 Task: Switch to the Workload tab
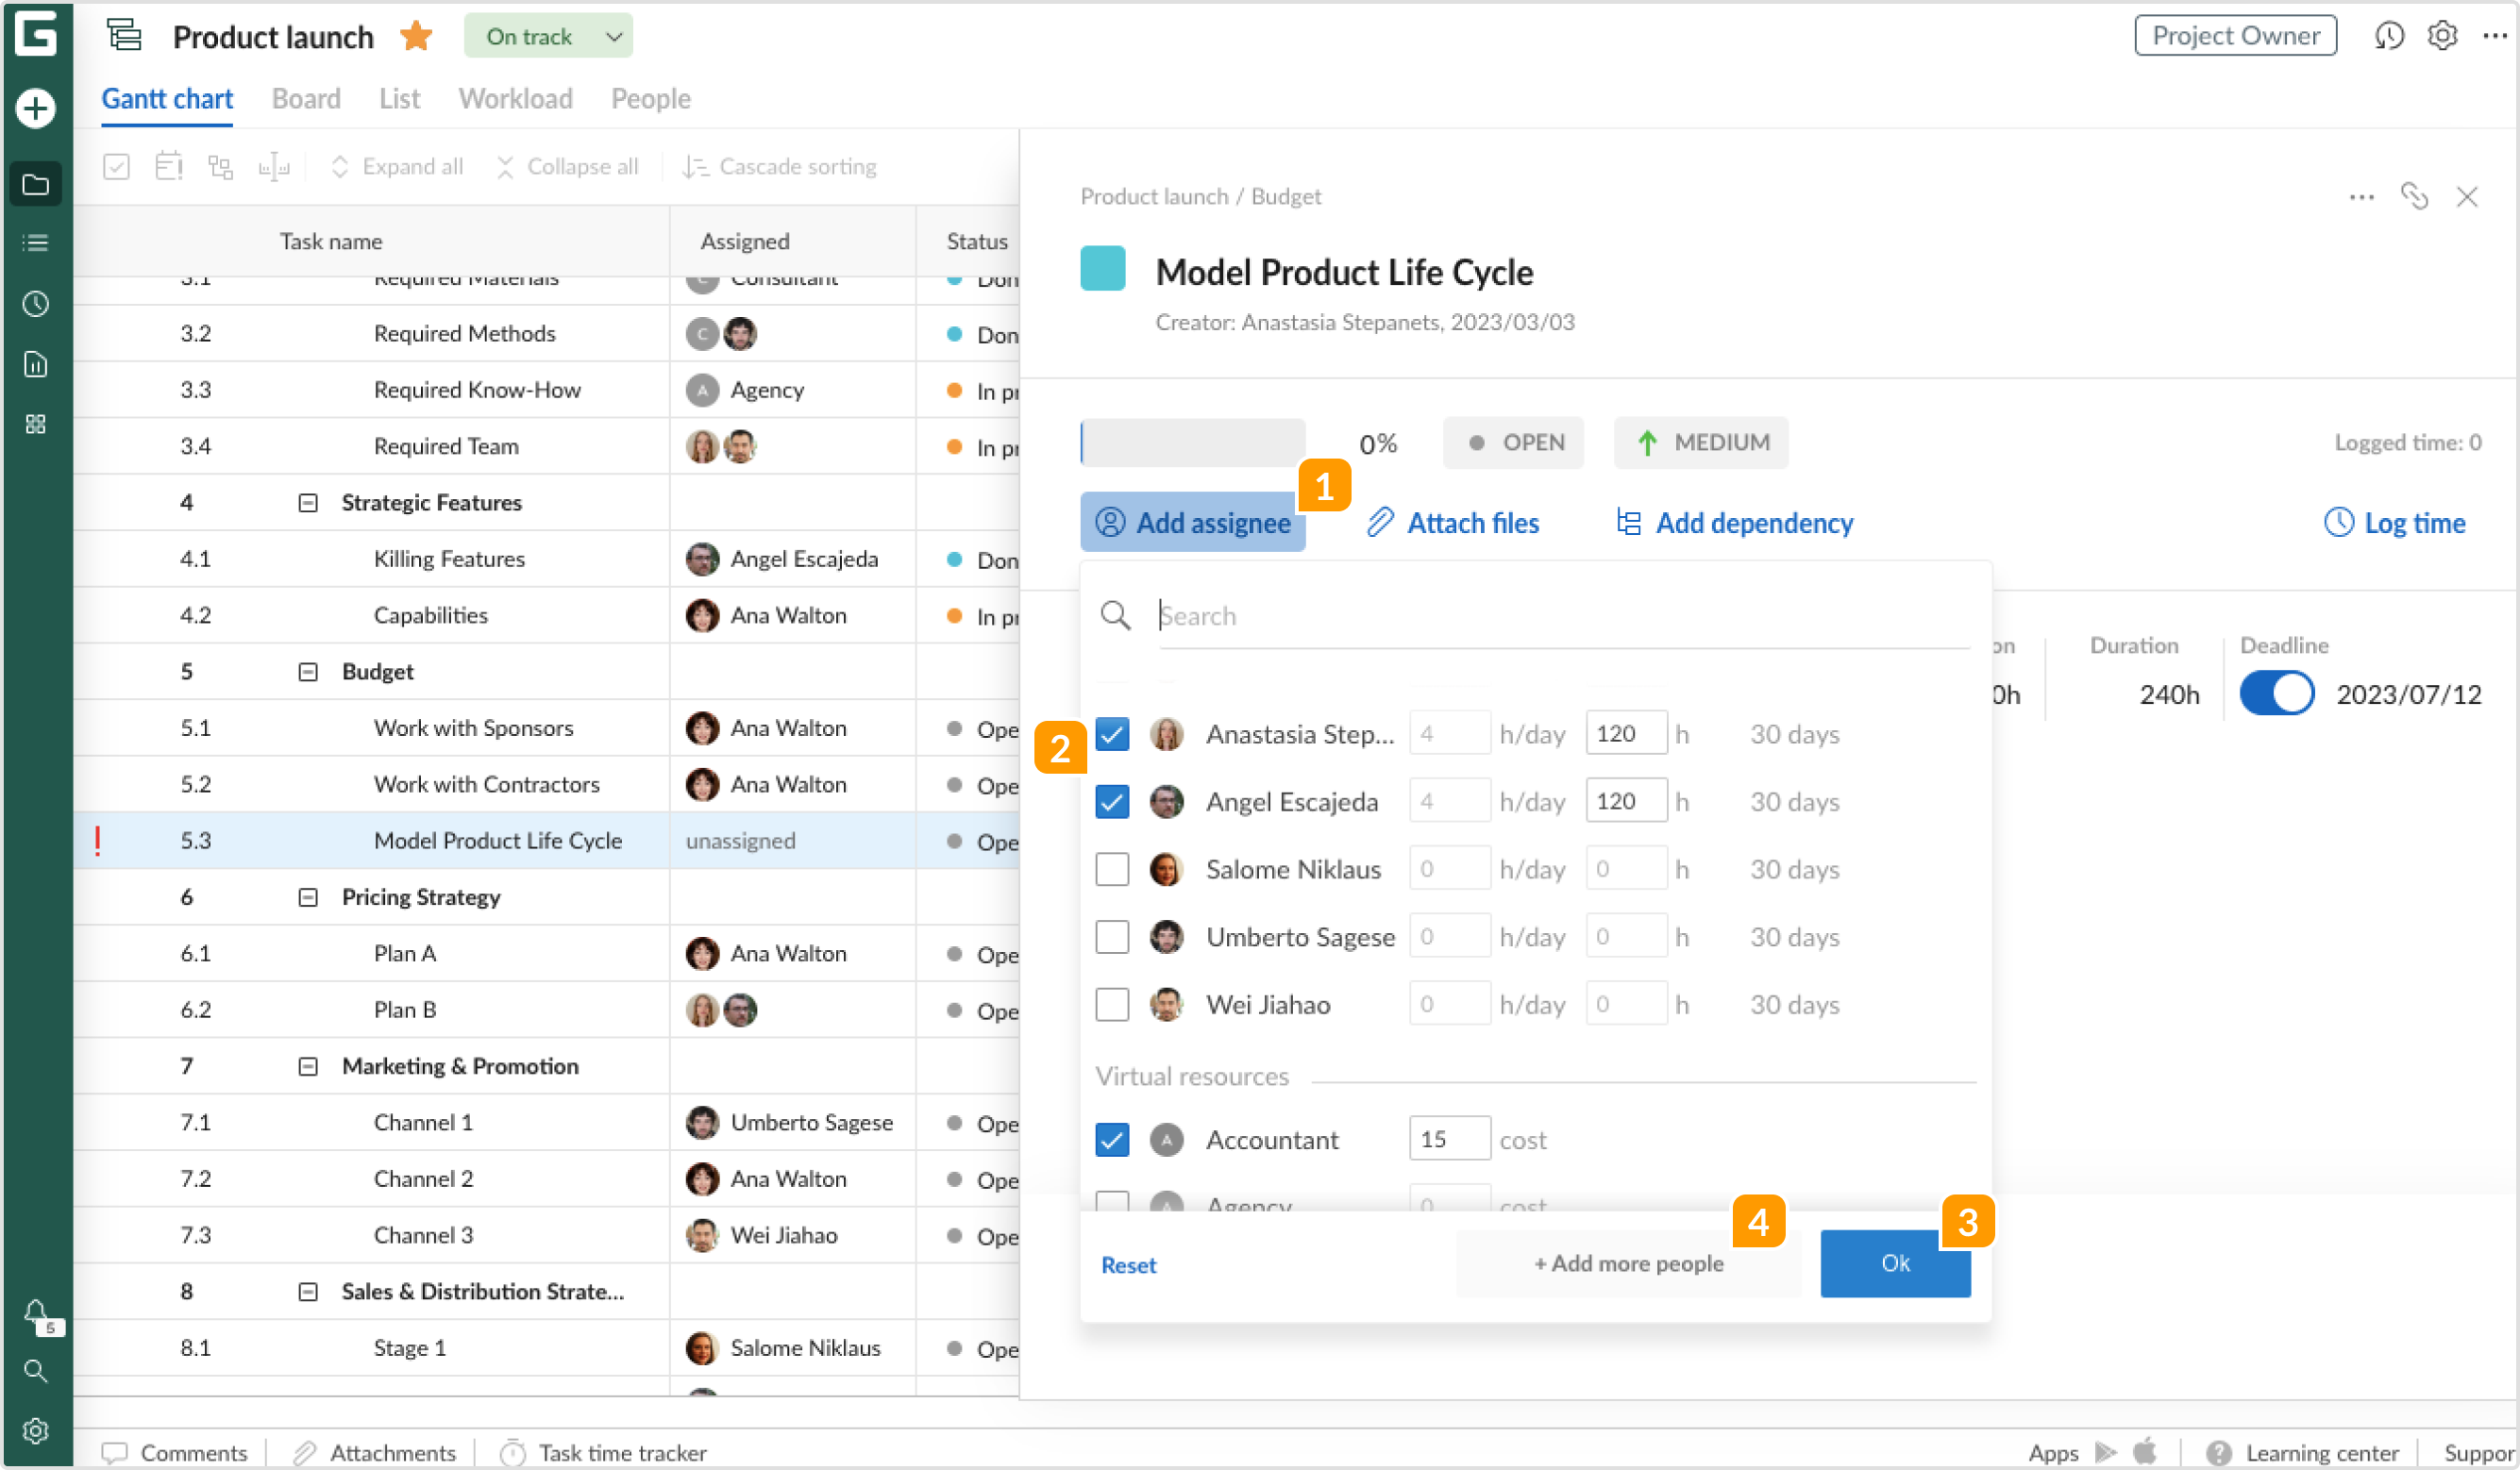515,99
